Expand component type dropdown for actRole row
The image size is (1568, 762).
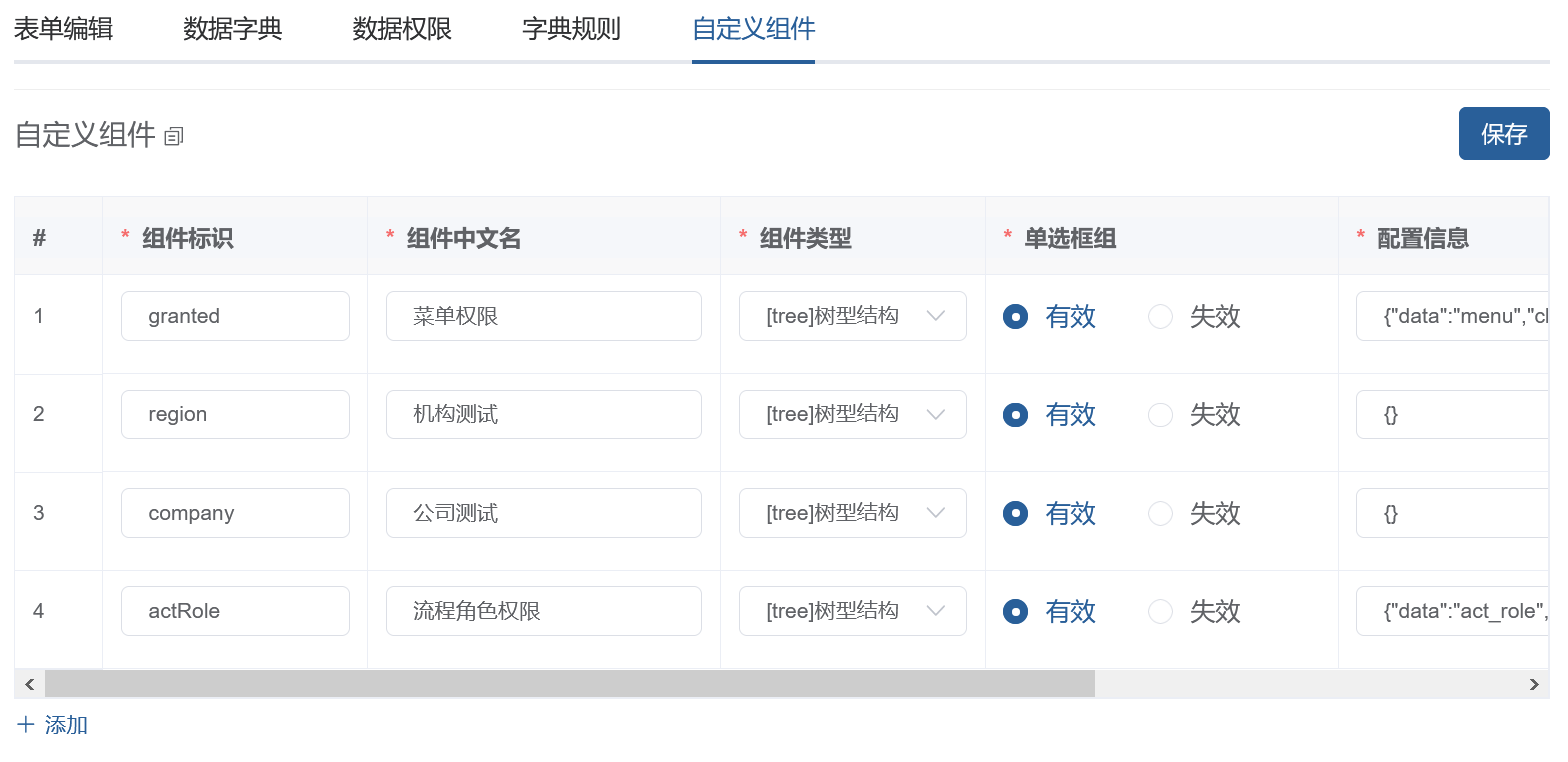click(852, 611)
